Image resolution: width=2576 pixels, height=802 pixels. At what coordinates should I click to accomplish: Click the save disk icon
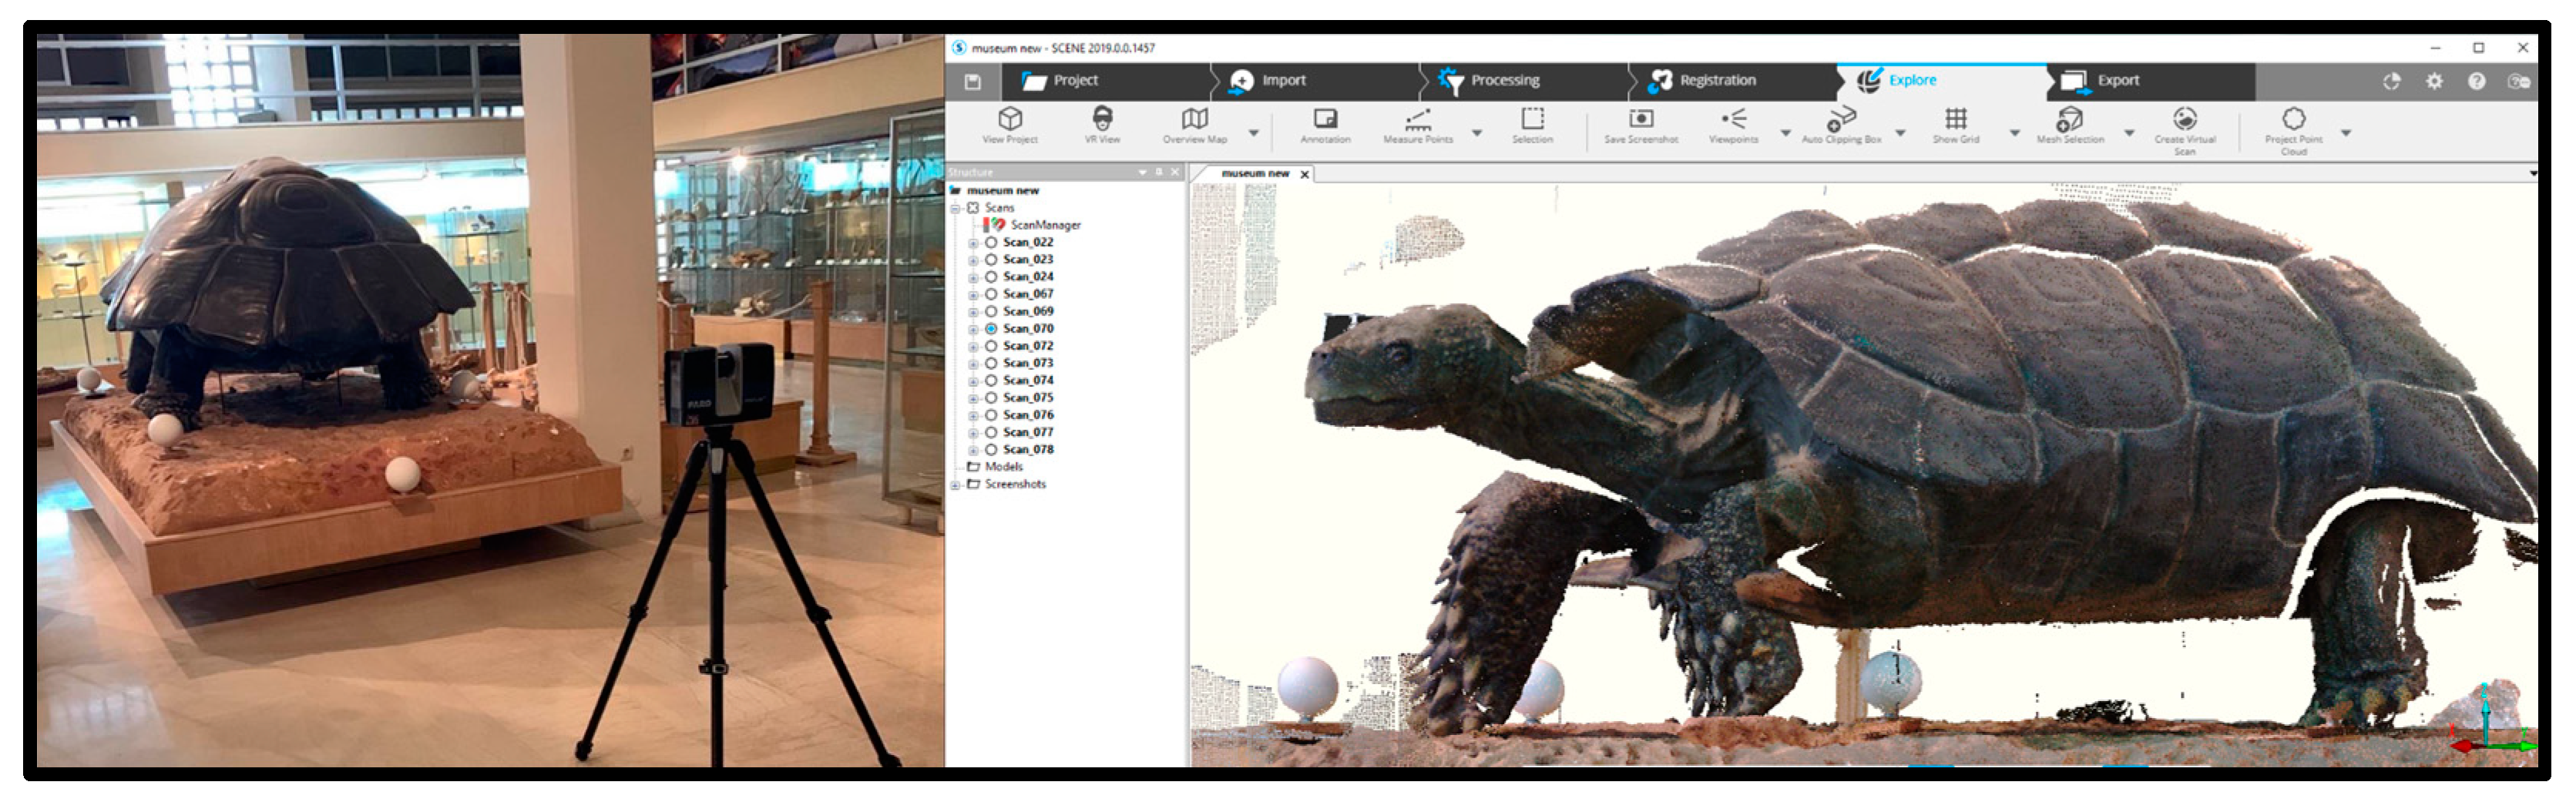click(x=972, y=82)
